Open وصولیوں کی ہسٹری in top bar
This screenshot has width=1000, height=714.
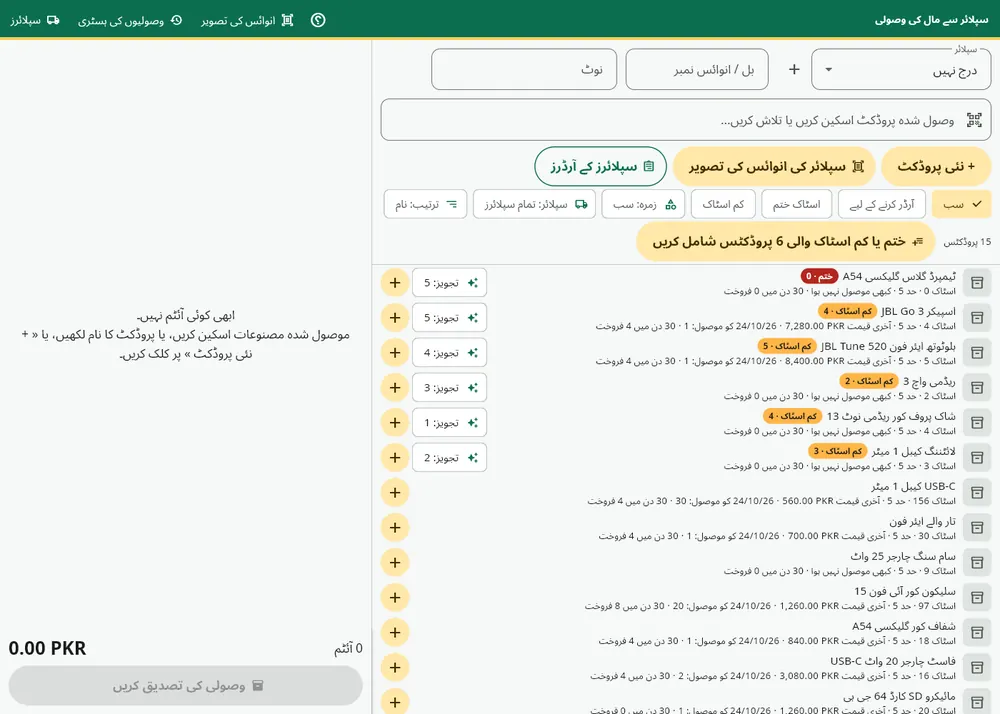click(130, 20)
